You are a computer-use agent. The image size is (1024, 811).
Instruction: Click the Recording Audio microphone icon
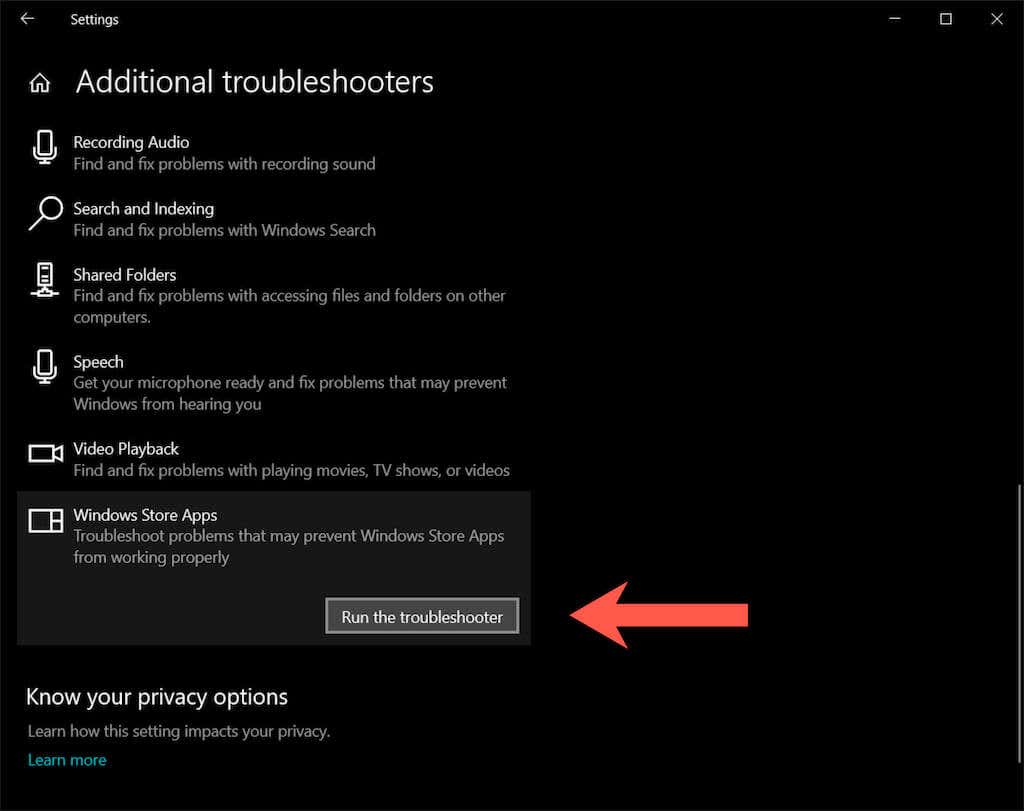(44, 148)
